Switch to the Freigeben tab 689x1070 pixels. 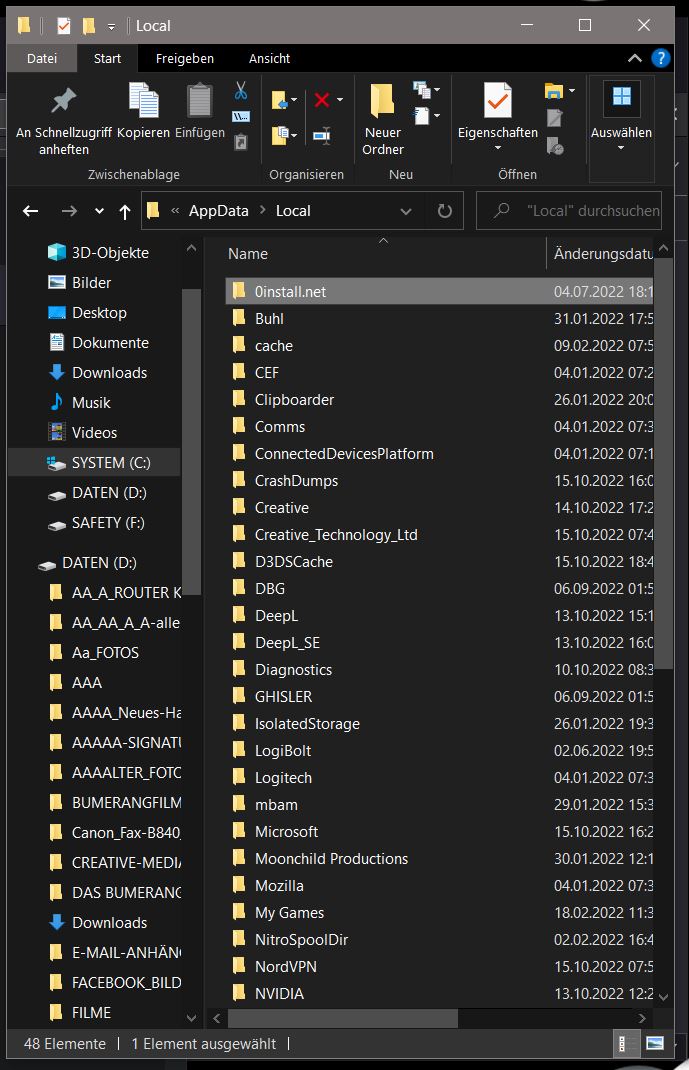click(x=184, y=59)
